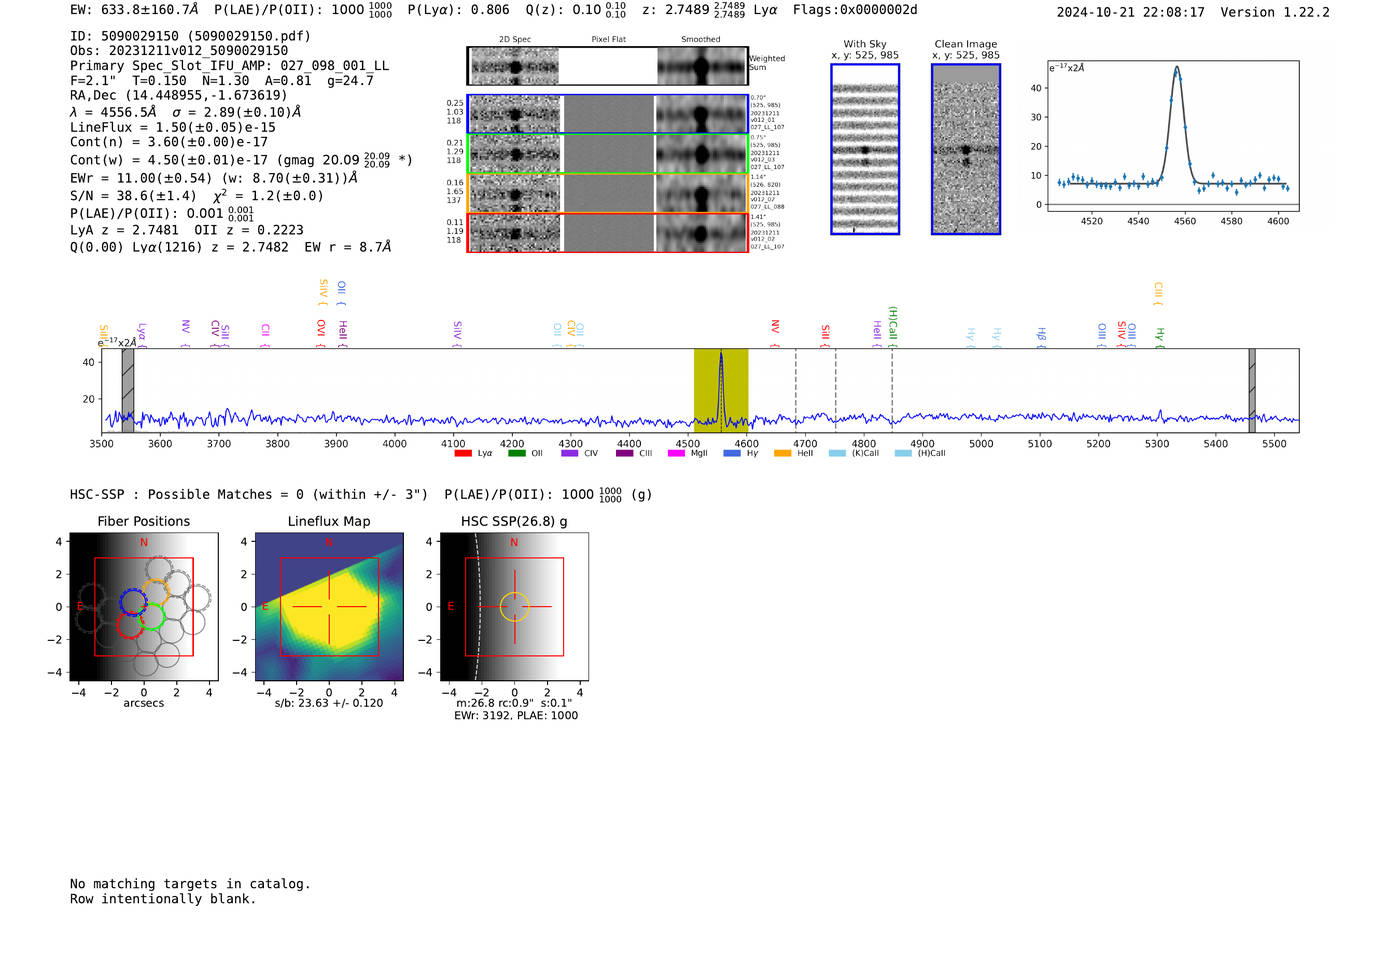This screenshot has height=953, width=1400.
Task: Click the blue fiber circle in Fiber Positions
Action: tap(133, 601)
